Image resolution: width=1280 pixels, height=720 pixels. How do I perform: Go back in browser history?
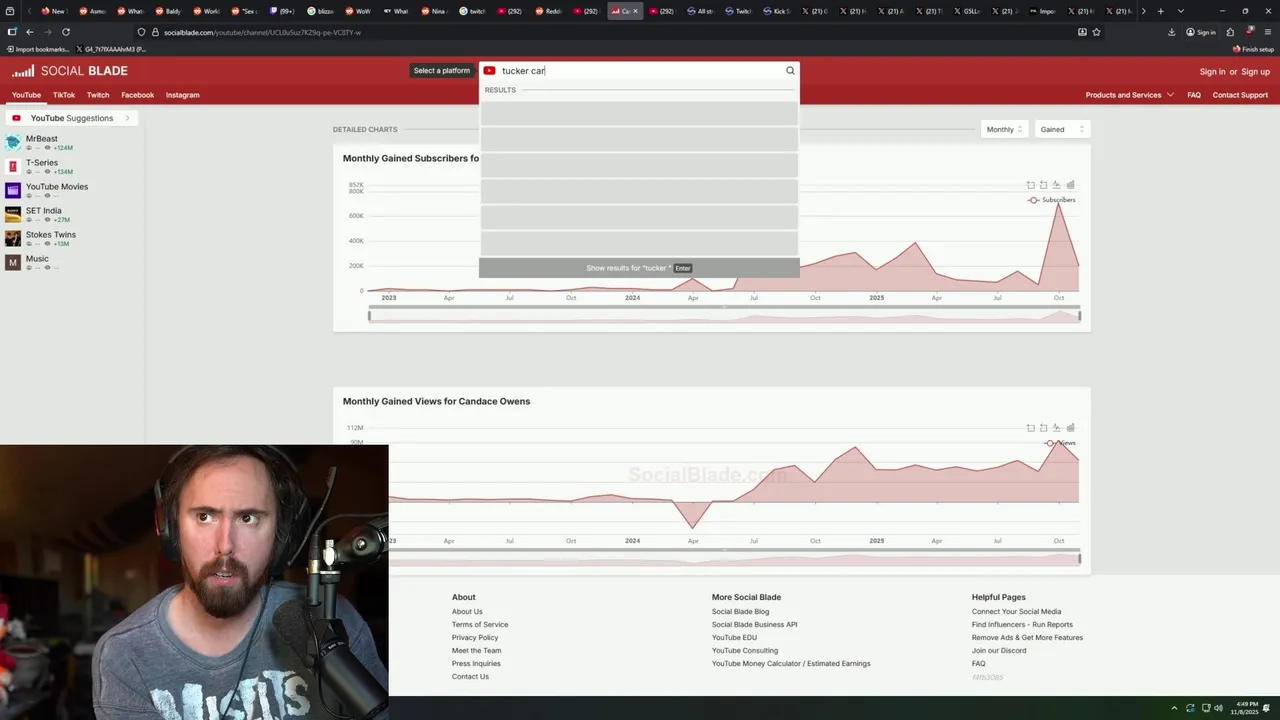click(30, 32)
